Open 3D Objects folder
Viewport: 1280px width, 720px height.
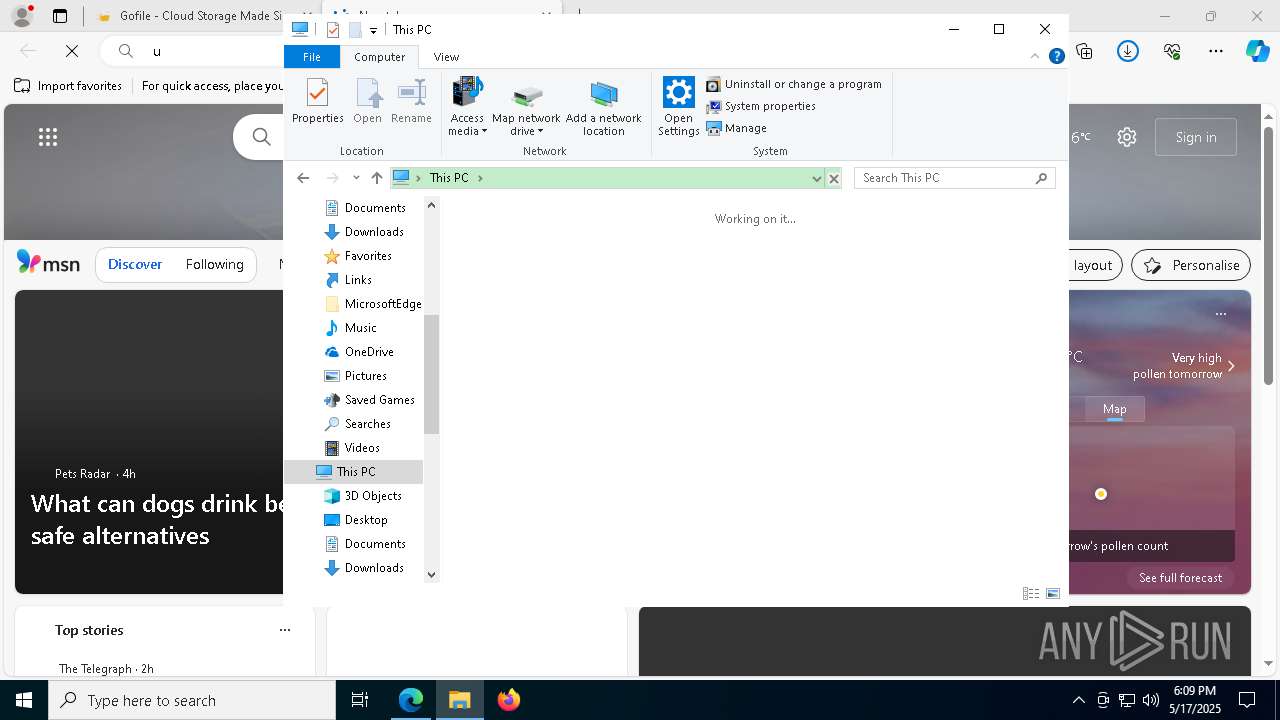point(373,496)
